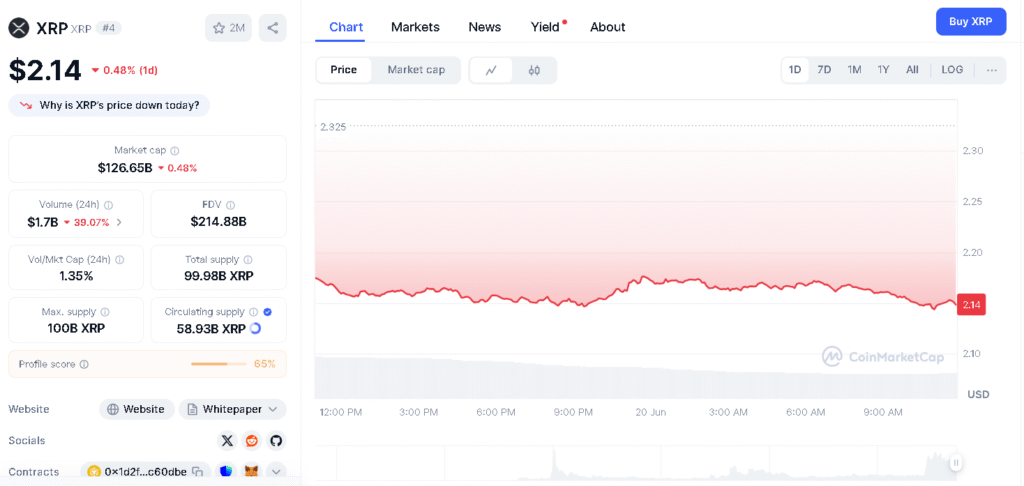
Task: Open the Yield tab
Action: click(x=546, y=27)
